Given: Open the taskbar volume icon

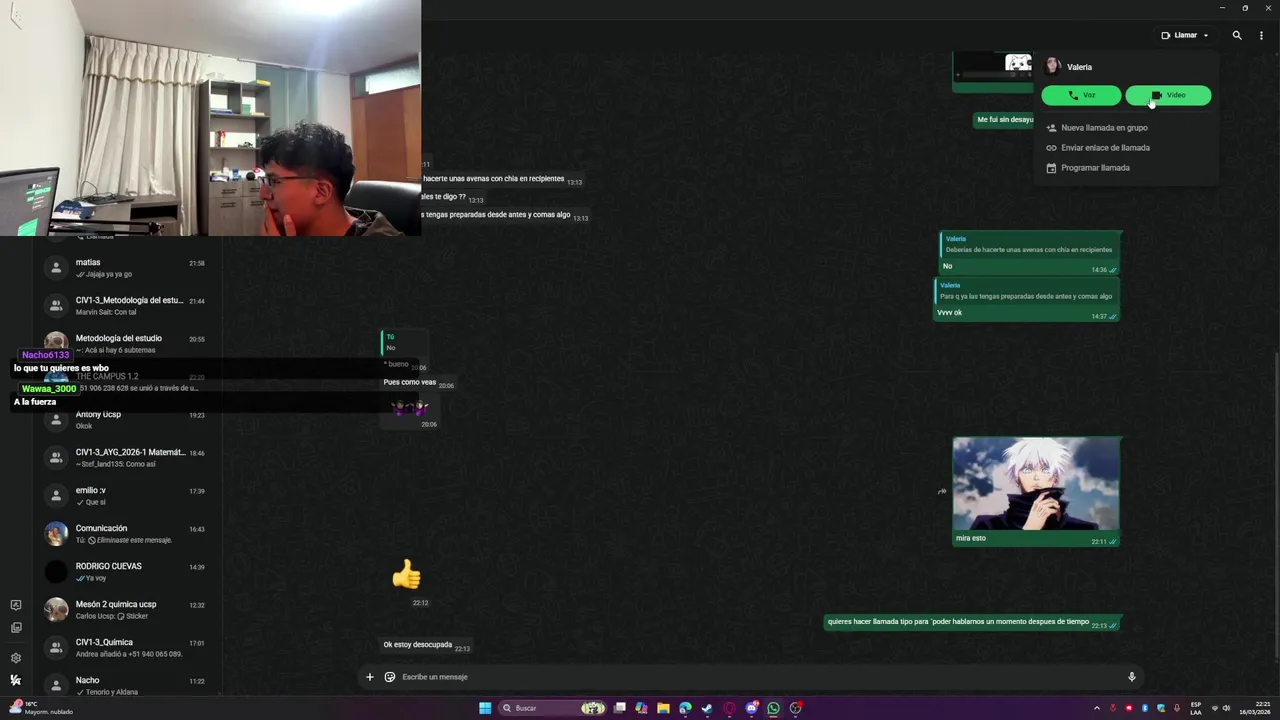Looking at the screenshot, I should [x=1227, y=708].
